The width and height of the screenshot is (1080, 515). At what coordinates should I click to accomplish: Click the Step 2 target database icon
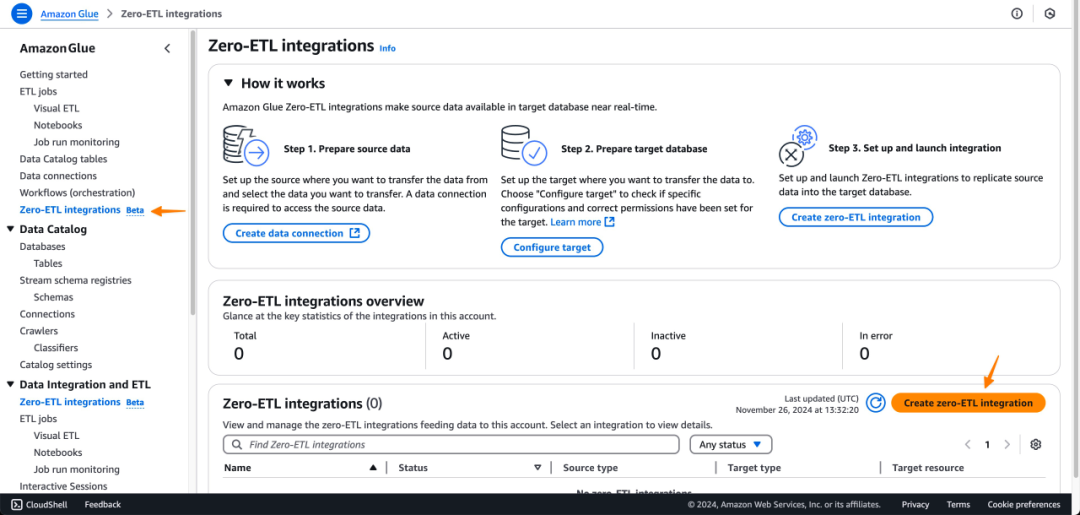[x=524, y=145]
